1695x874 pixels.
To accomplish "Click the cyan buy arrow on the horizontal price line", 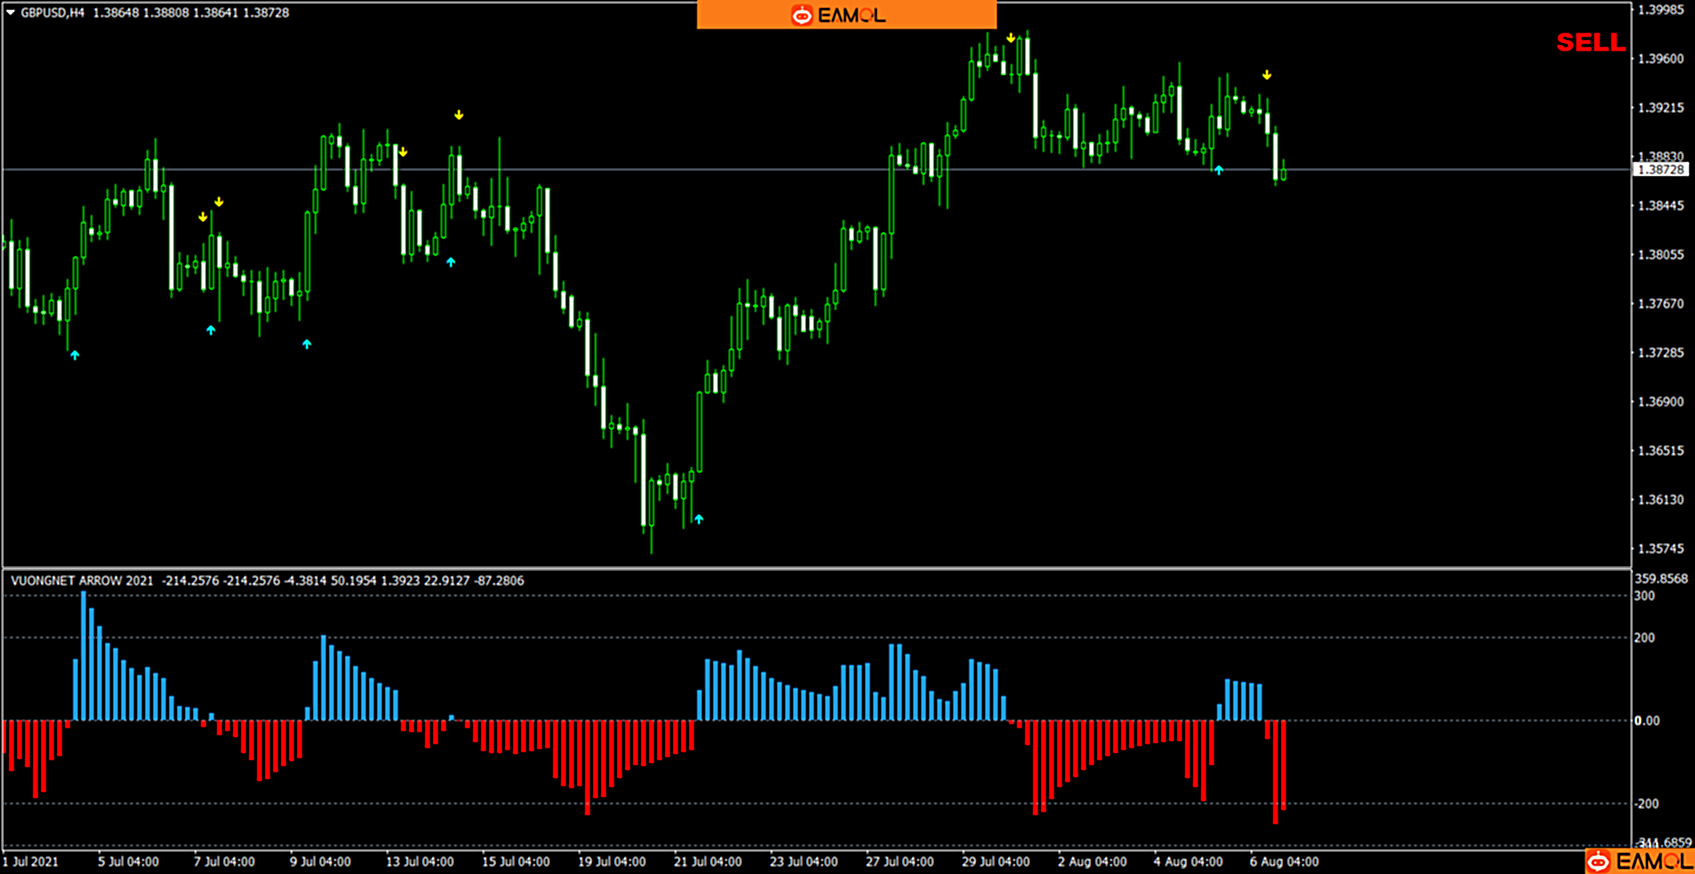I will click(1219, 171).
